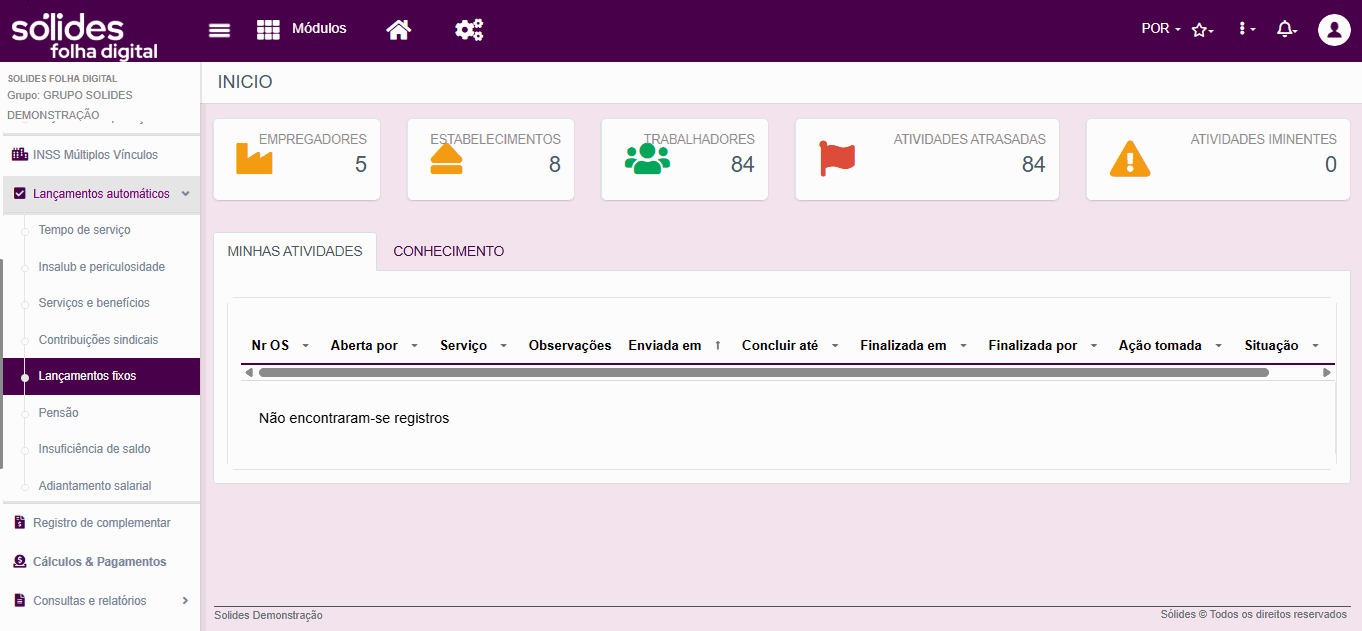Click the Lançamentos automáticos checkbox icon
Screen dimensions: 1362x631
[19, 193]
